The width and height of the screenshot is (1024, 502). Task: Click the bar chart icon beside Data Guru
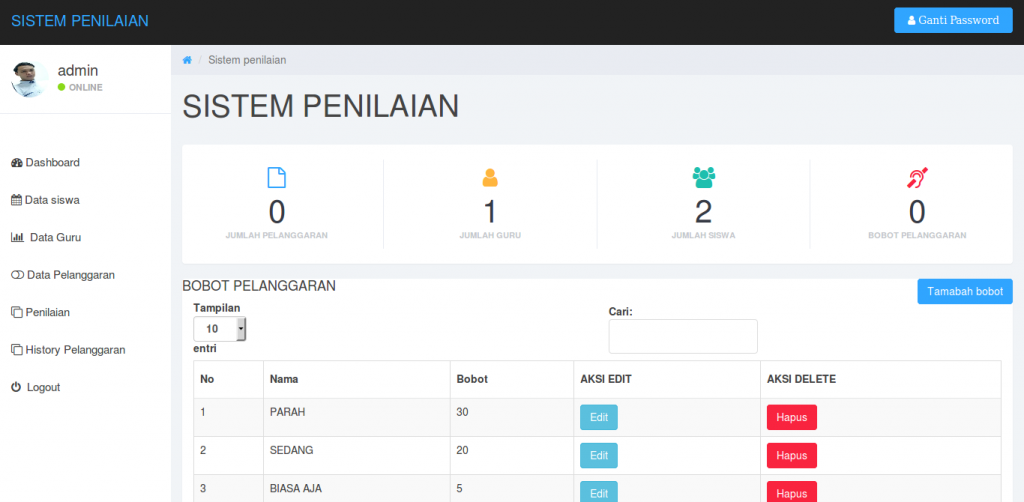18,238
